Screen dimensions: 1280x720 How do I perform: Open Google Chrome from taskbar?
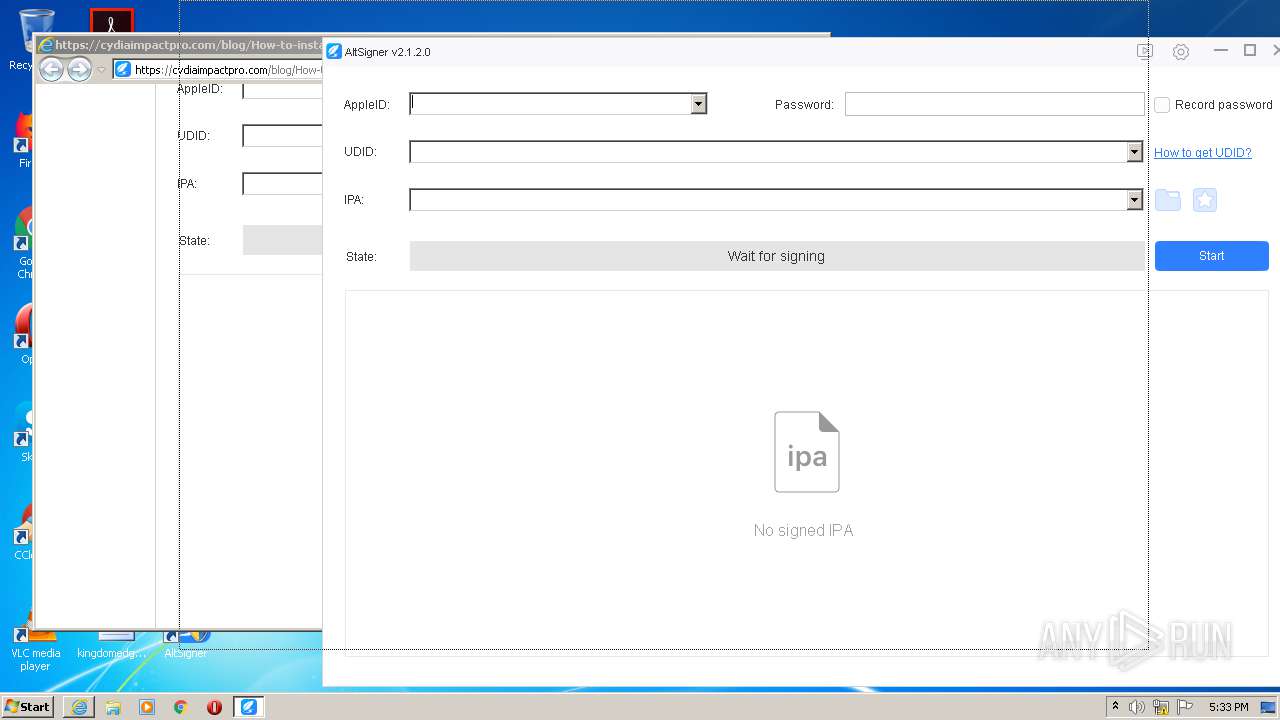coord(181,707)
